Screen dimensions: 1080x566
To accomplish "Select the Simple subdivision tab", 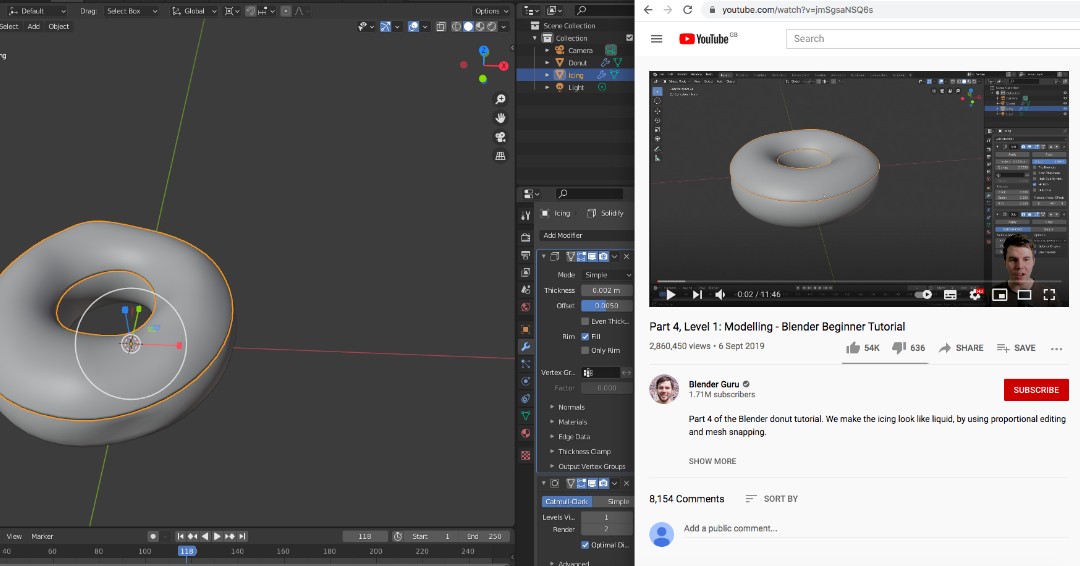I will coord(613,501).
